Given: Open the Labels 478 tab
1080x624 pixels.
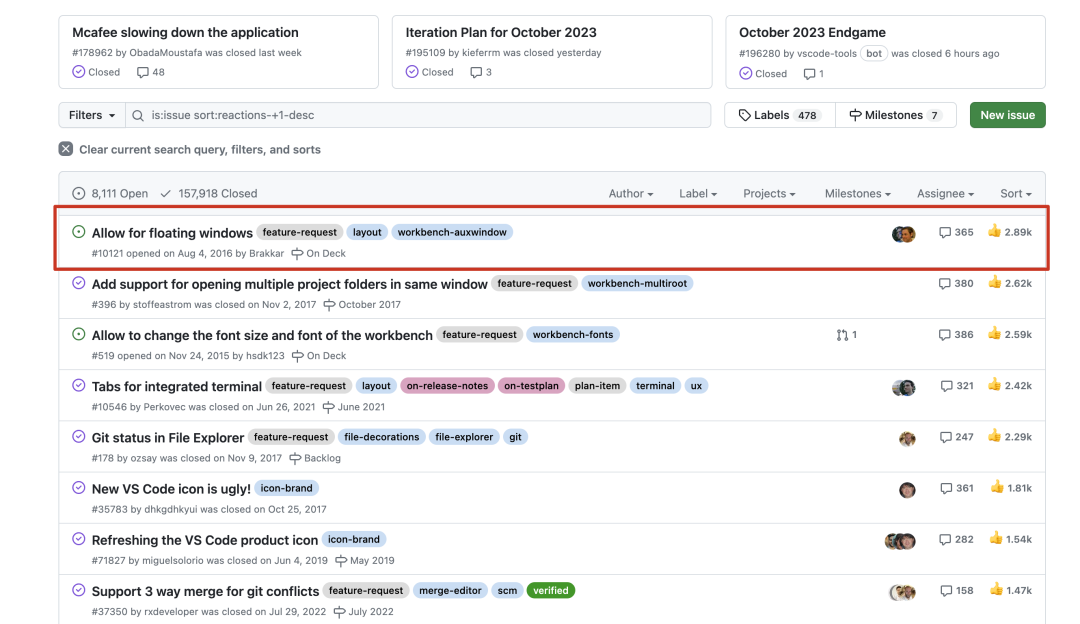Looking at the screenshot, I should [x=780, y=115].
